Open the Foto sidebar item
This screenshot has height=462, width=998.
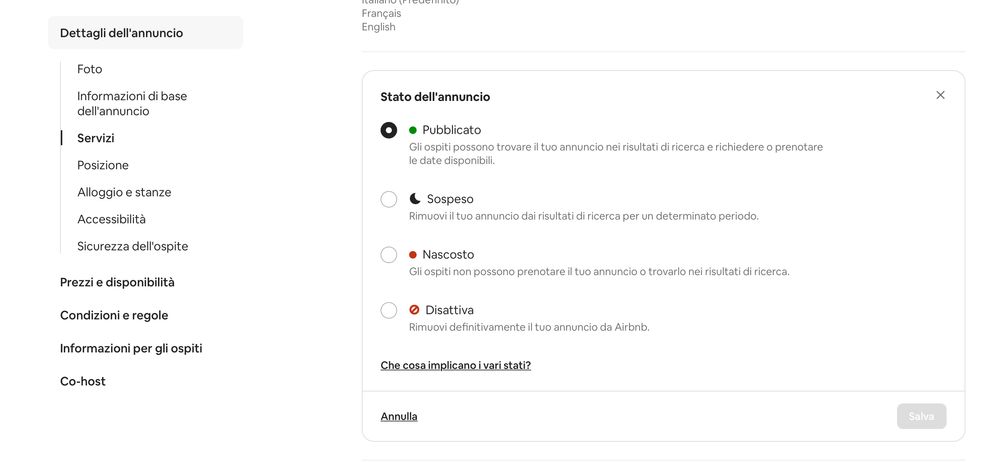(x=90, y=69)
